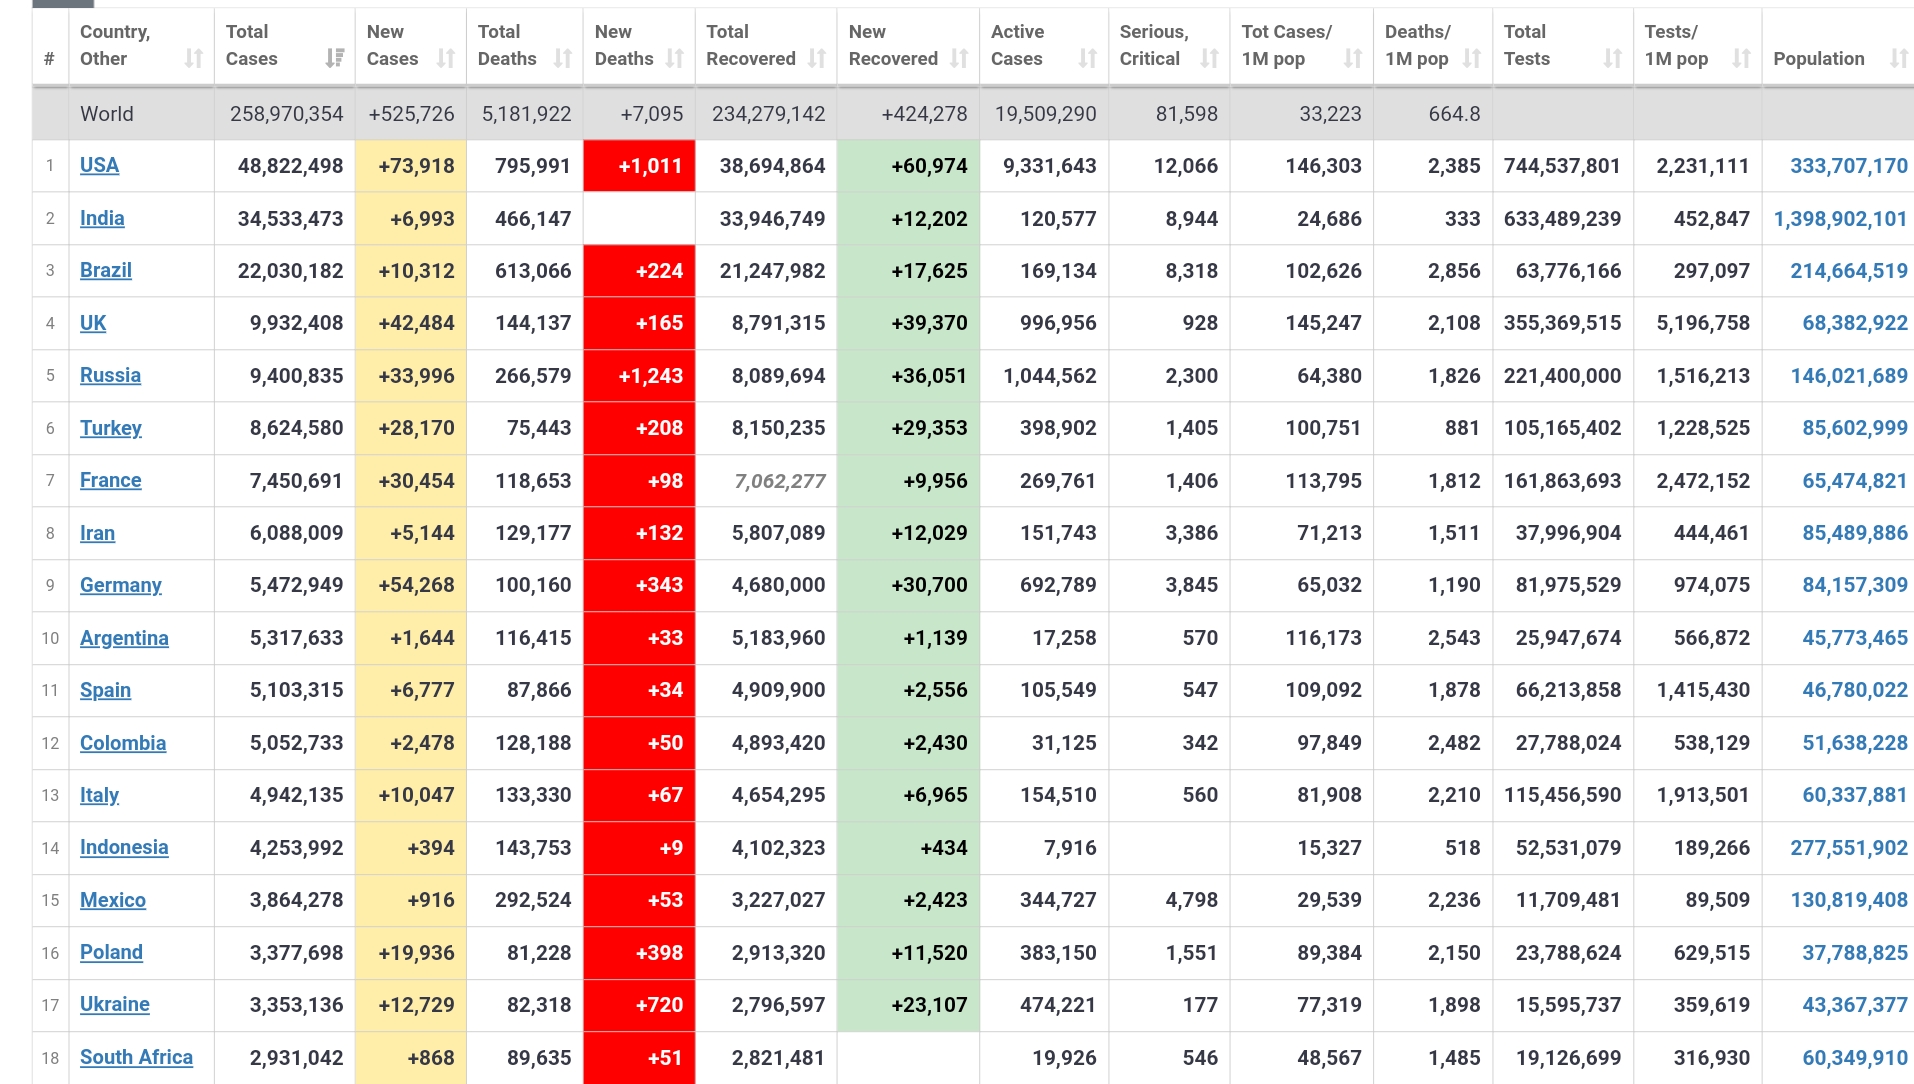Open the USA country link
This screenshot has height=1084, width=1914.
(99, 166)
